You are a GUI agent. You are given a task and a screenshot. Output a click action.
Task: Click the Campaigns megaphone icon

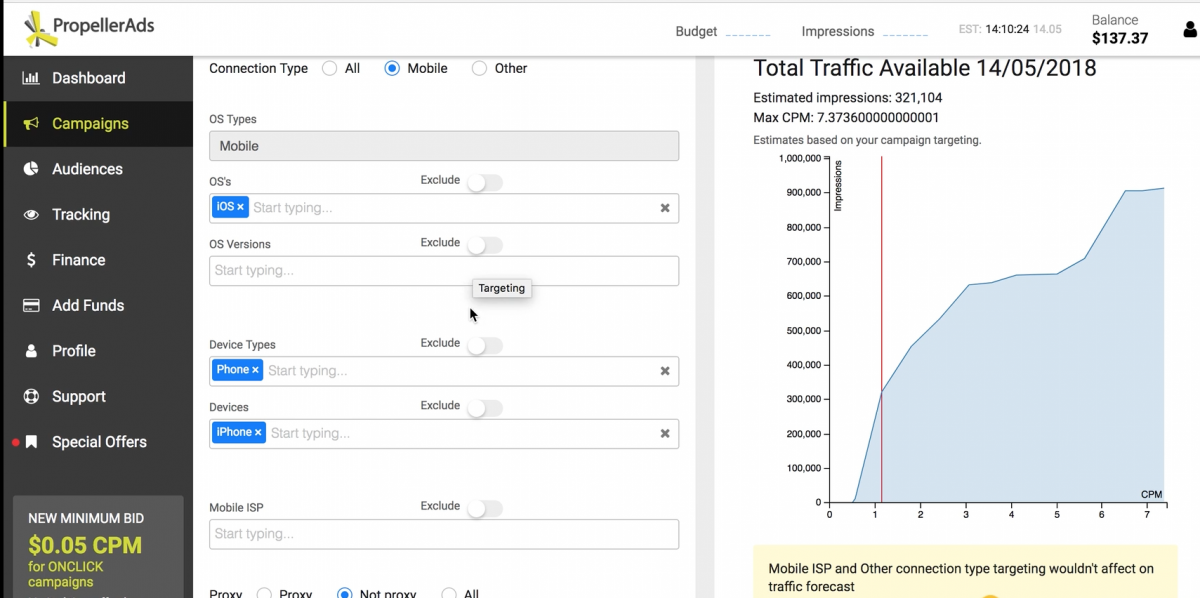(31, 124)
